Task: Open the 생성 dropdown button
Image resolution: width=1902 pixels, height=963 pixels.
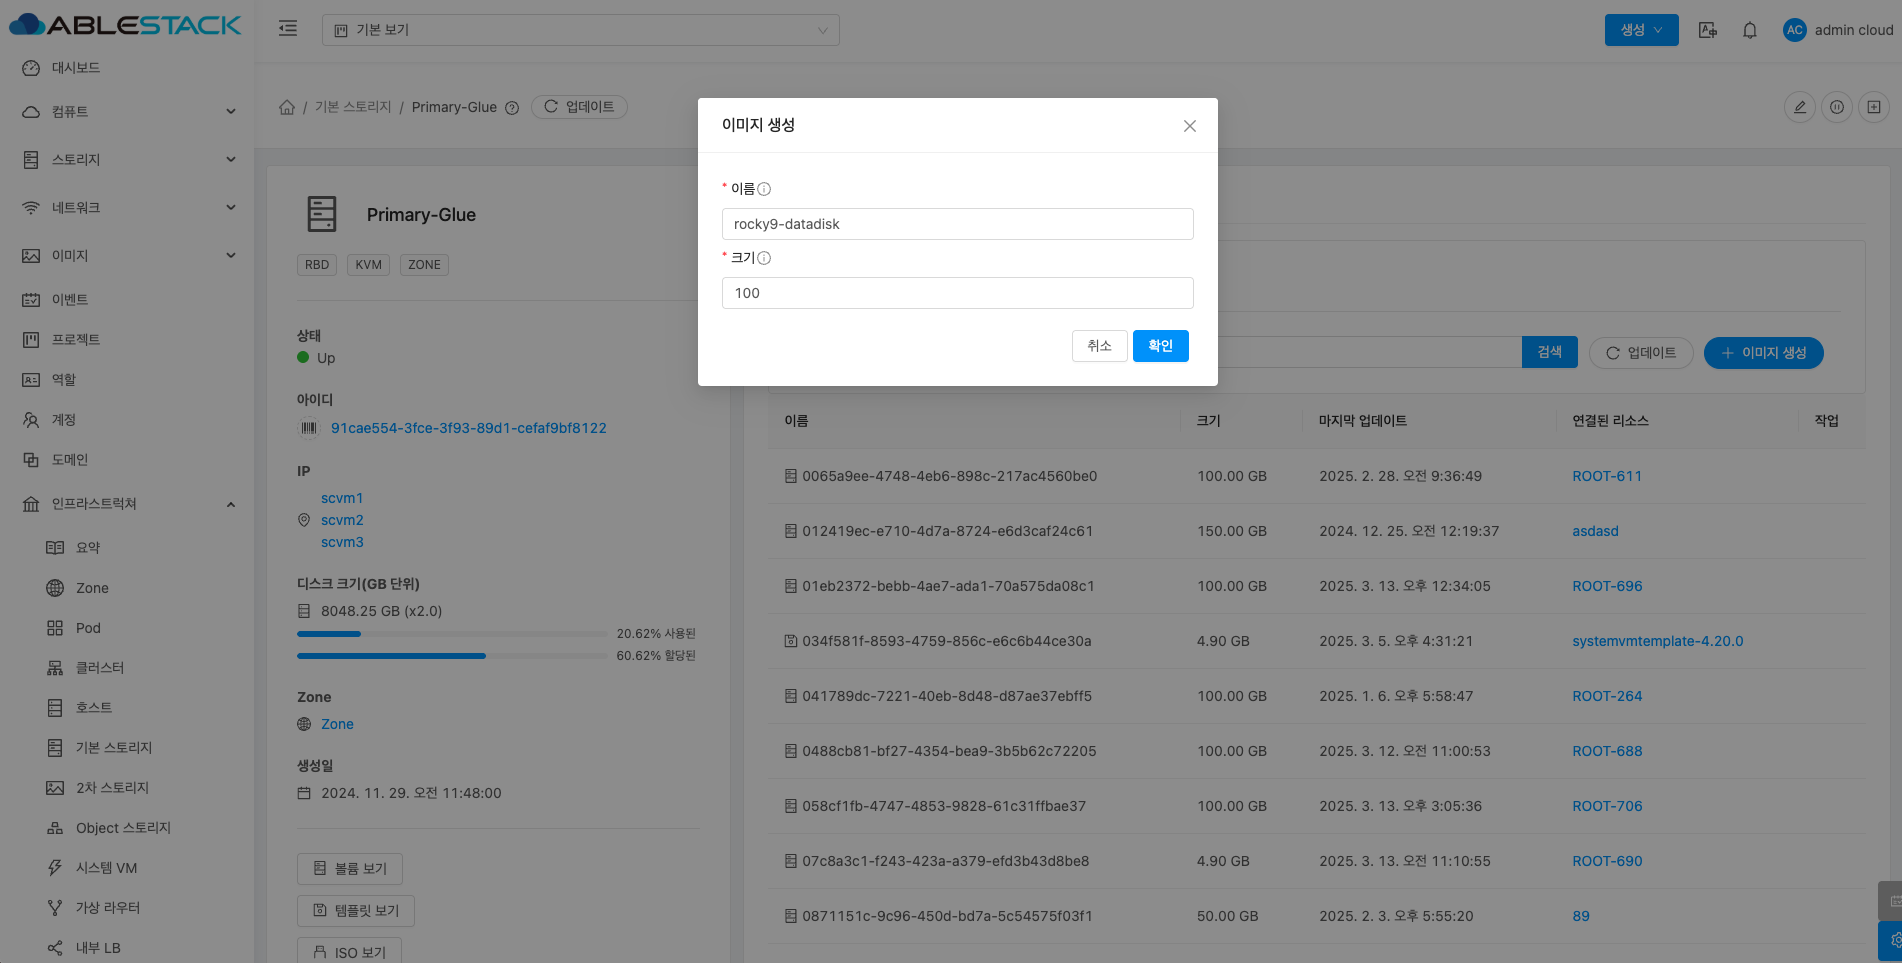Action: coord(1641,30)
